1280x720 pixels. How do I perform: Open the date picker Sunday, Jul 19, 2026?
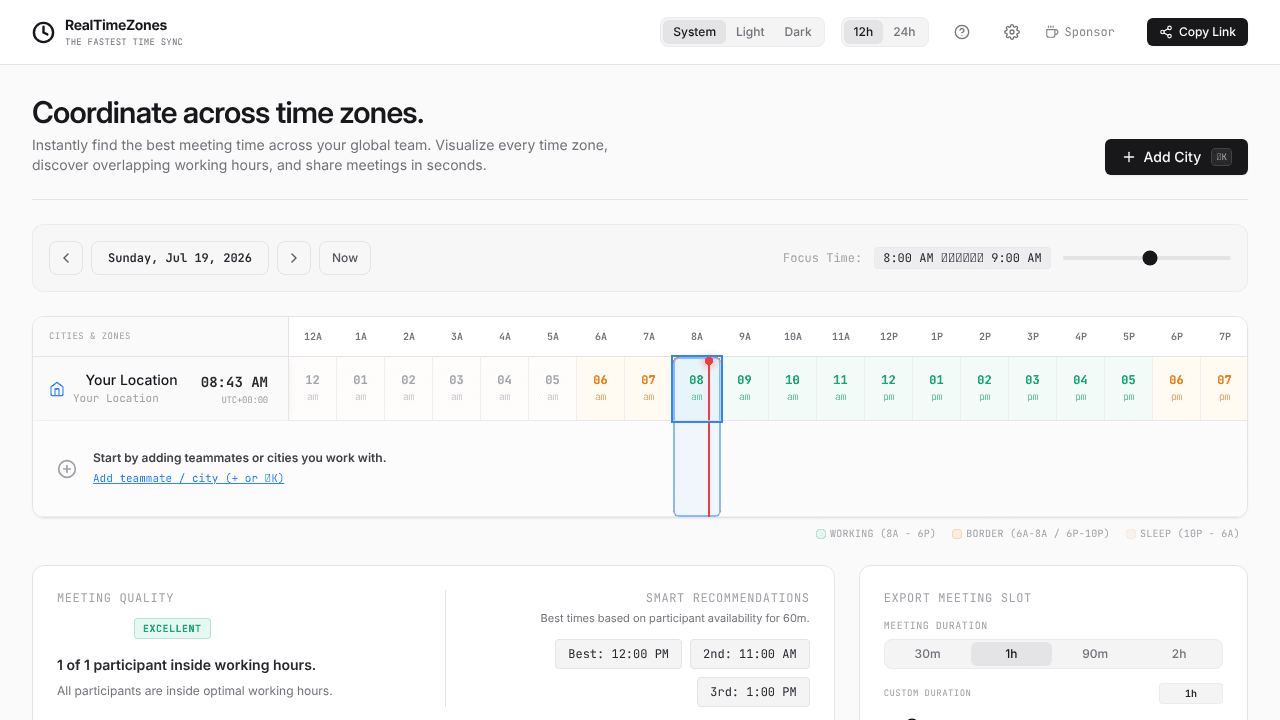click(180, 258)
